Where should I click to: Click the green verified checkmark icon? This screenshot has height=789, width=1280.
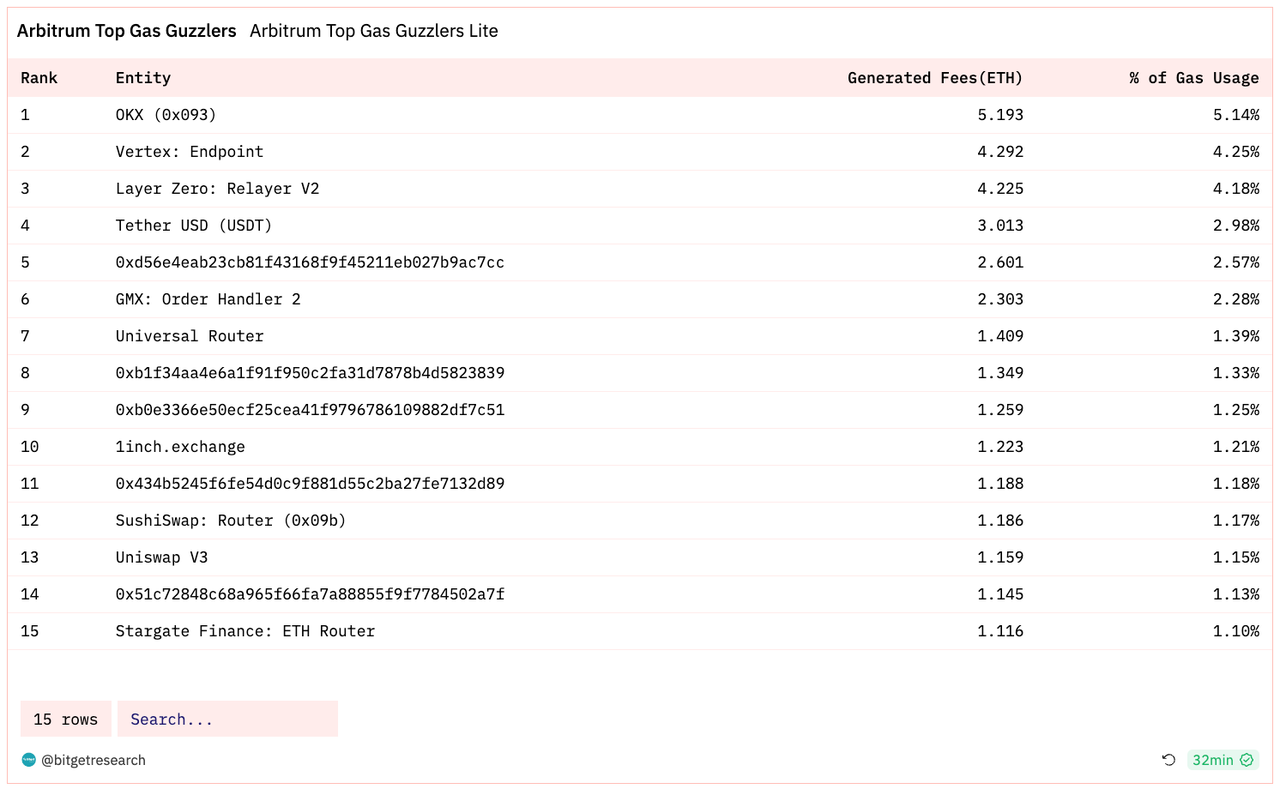pyautogui.click(x=1247, y=760)
